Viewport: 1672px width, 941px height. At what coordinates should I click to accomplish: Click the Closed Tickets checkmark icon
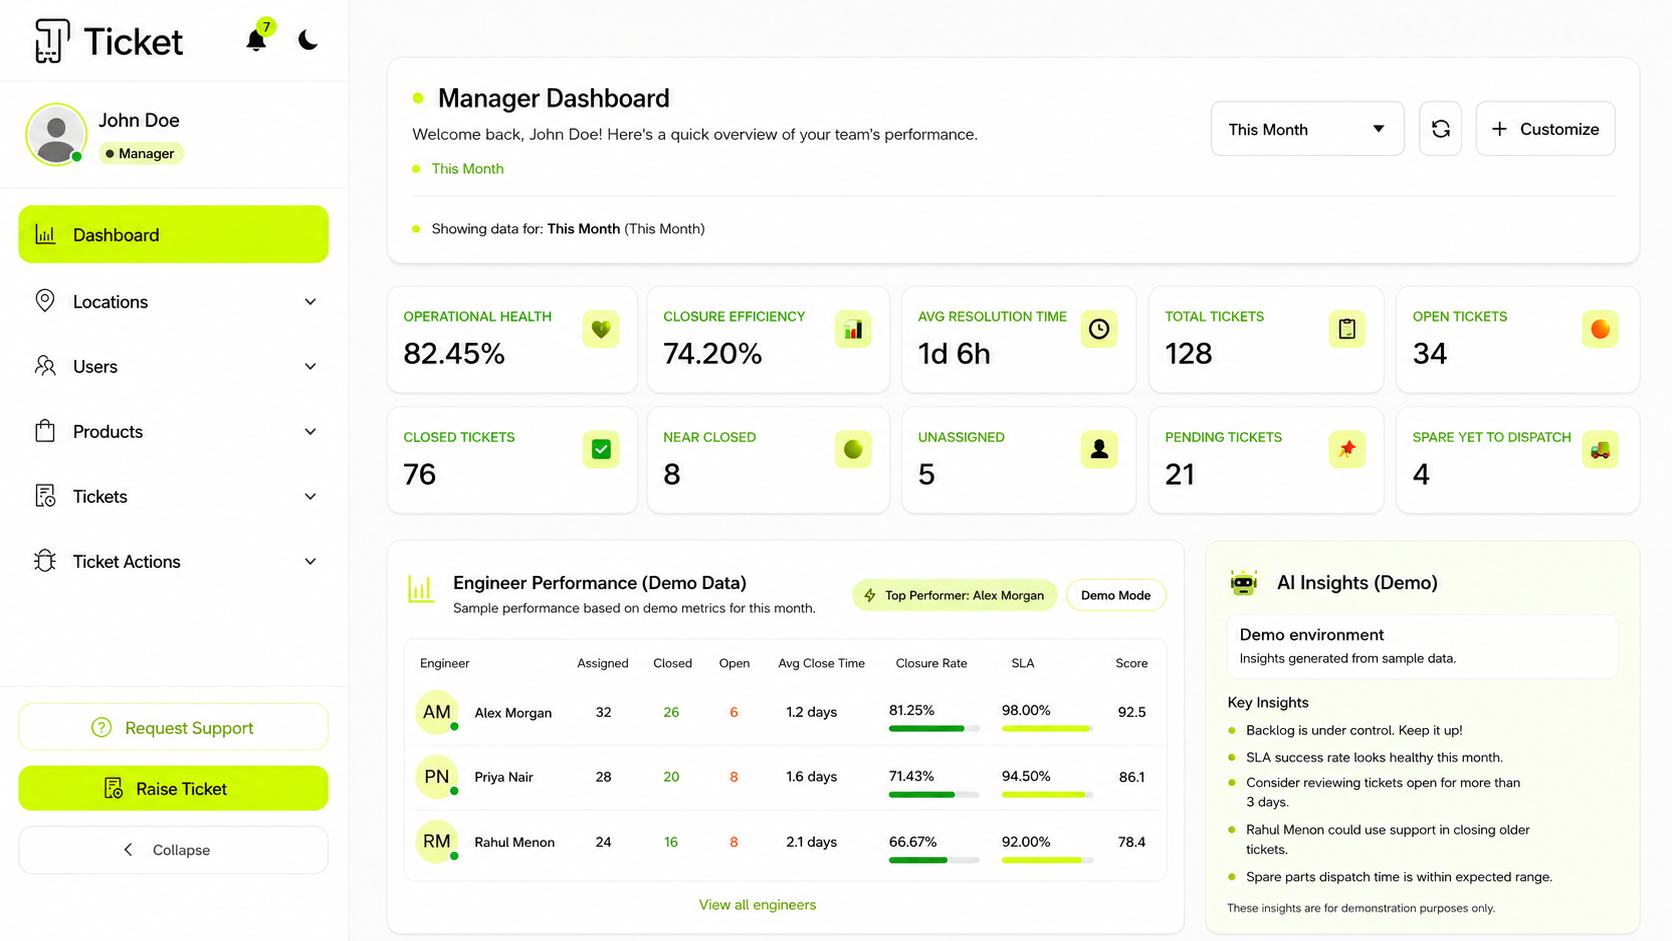[x=601, y=450]
